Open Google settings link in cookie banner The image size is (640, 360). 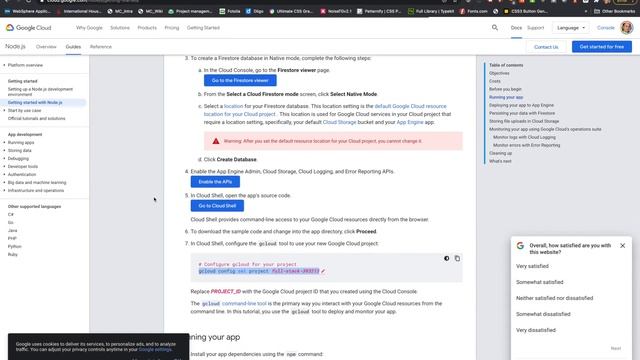[155, 349]
